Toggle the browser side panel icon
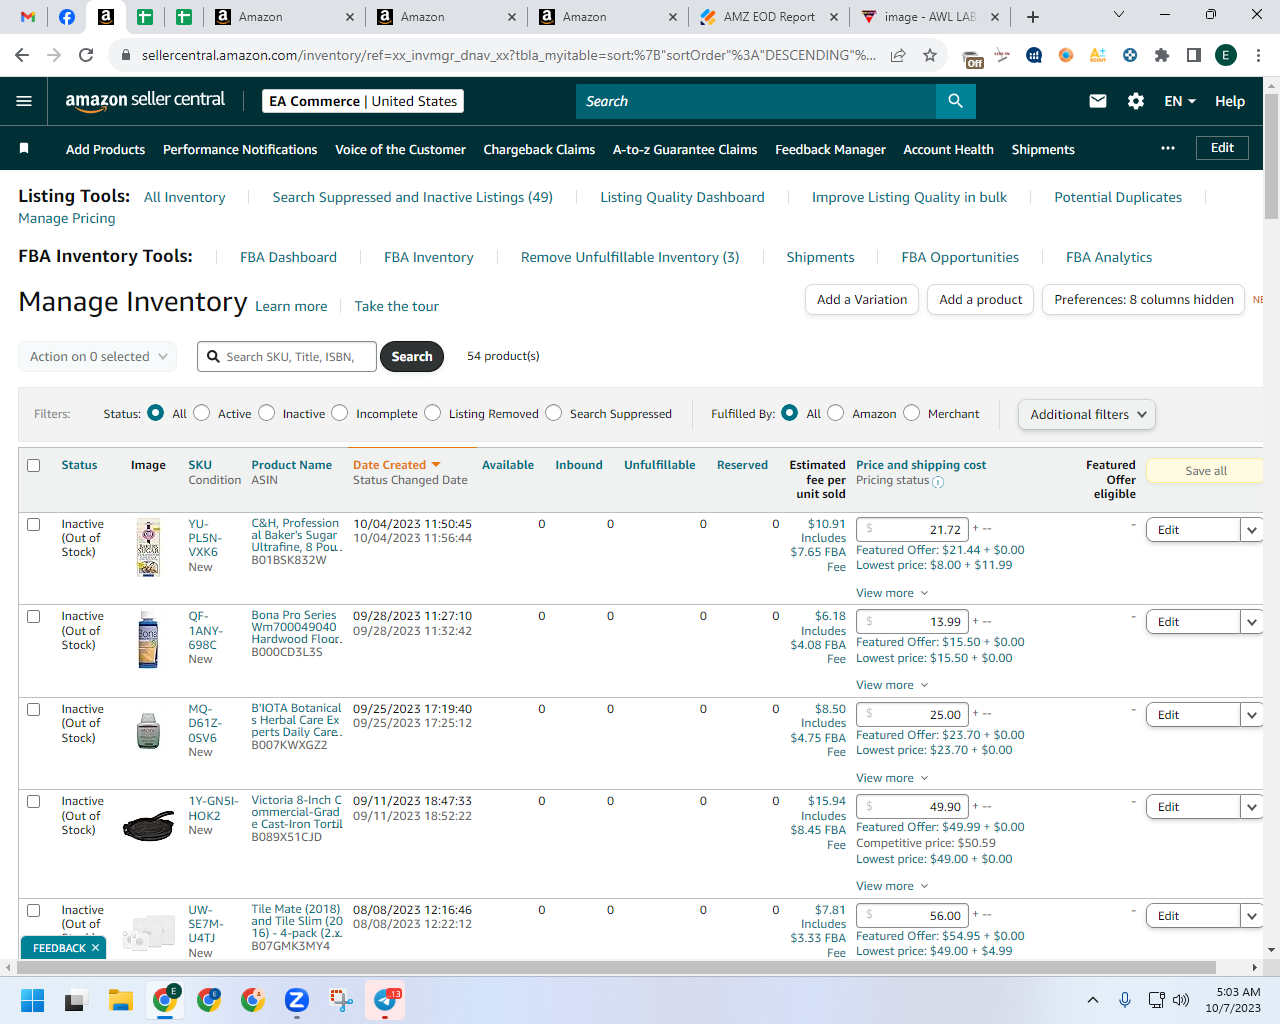This screenshot has height=1024, width=1280. (1194, 55)
